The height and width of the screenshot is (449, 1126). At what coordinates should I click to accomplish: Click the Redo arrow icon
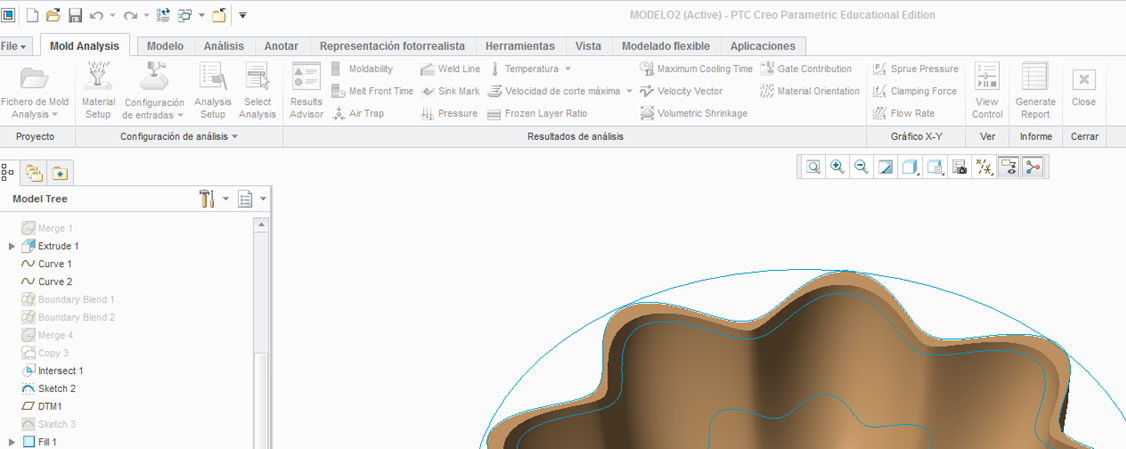click(x=130, y=14)
